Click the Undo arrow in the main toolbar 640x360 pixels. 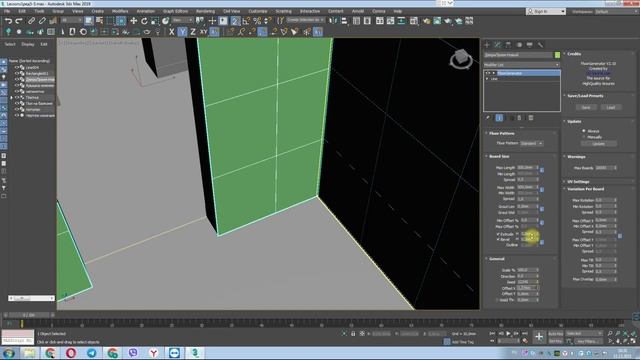click(x=8, y=21)
